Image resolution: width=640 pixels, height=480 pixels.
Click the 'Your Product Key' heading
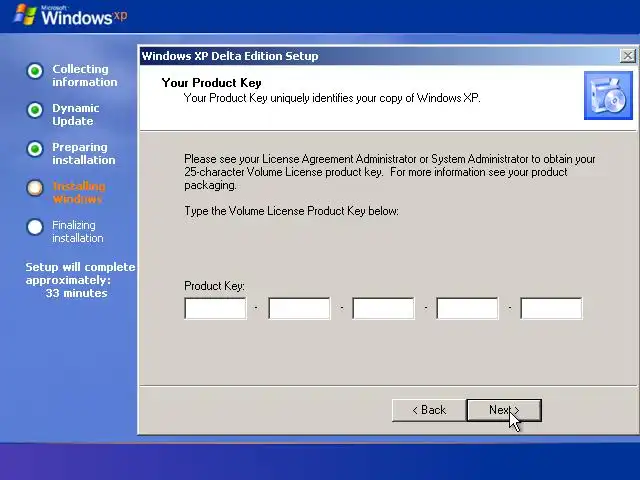(x=211, y=83)
